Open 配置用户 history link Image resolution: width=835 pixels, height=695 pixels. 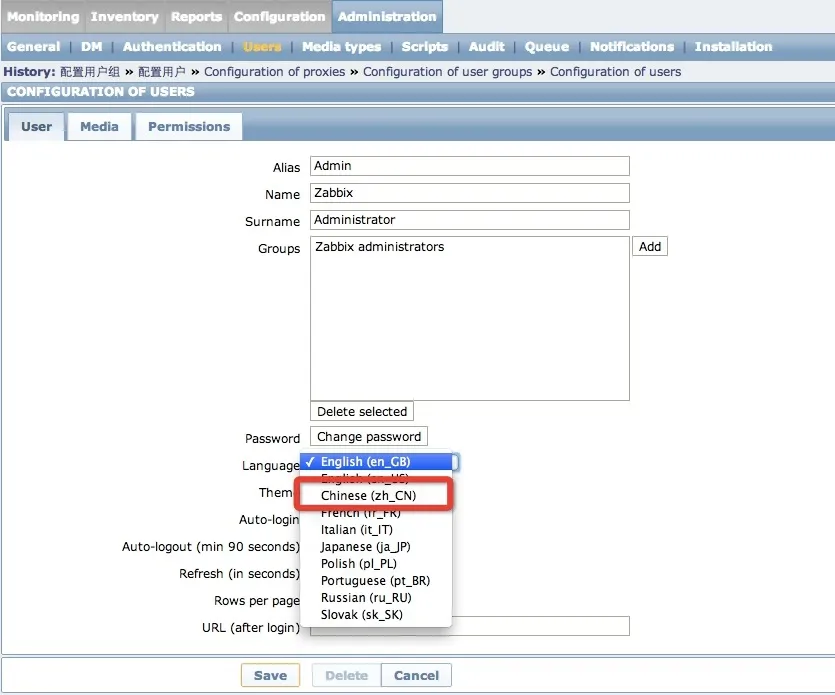161,72
